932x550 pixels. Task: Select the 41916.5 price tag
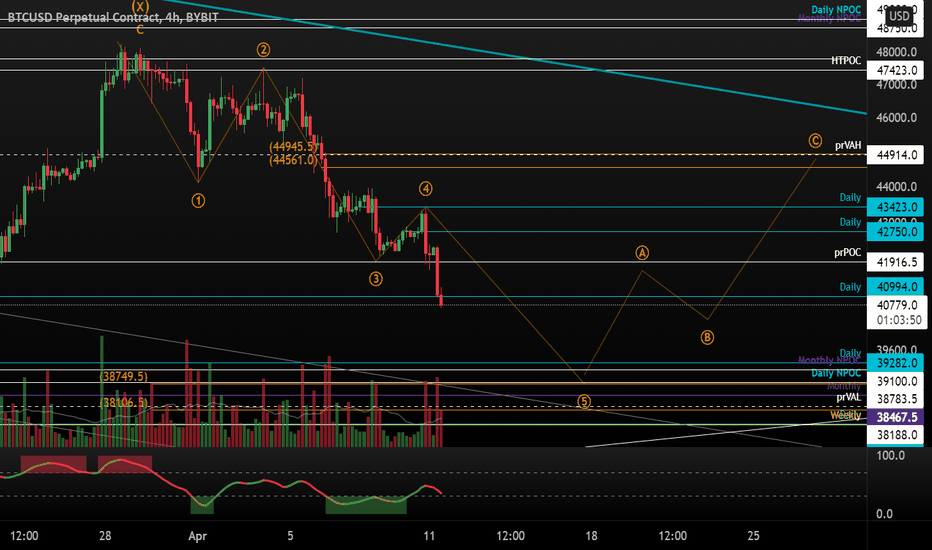pos(896,262)
